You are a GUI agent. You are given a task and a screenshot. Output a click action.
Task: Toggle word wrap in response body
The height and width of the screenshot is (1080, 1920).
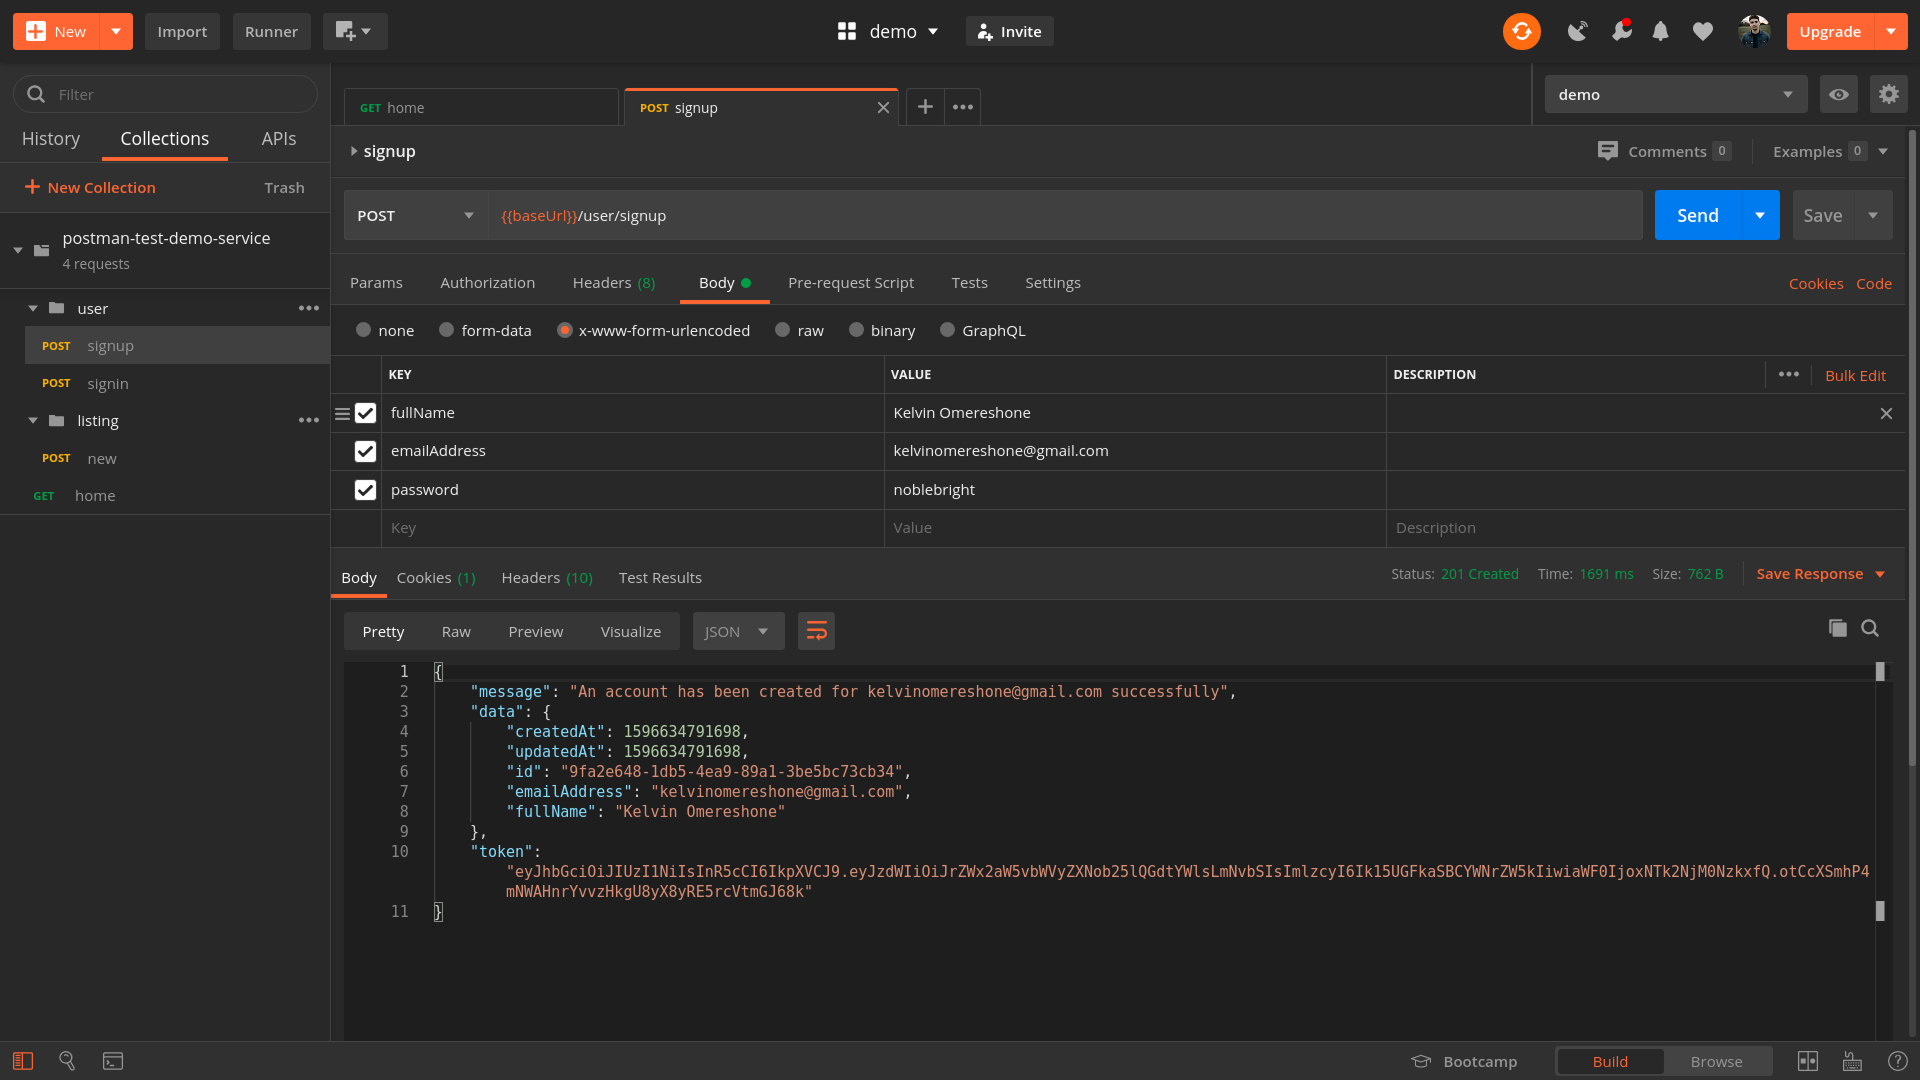tap(816, 631)
